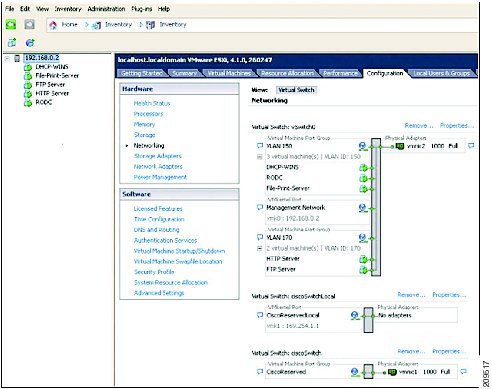Open Properties link for vSwitch0
The image size is (492, 389).
click(x=457, y=126)
